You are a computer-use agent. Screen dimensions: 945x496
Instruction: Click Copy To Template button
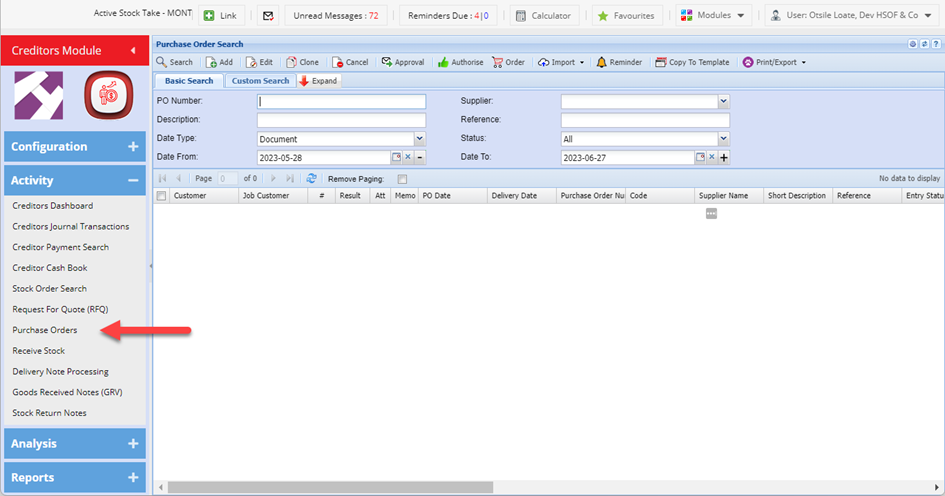[692, 62]
